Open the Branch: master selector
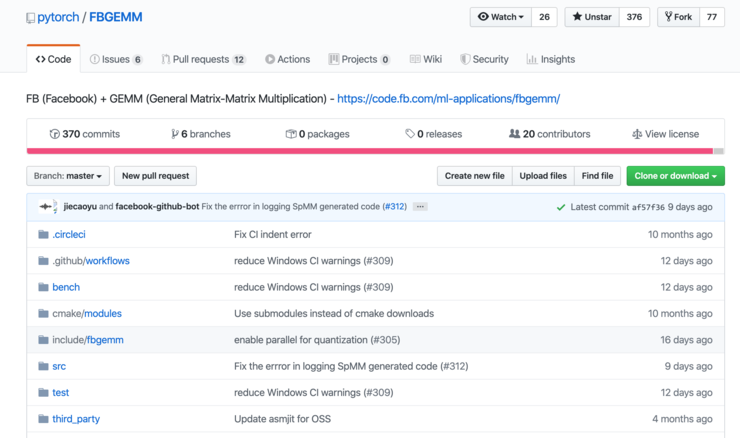Viewport: 740px width, 438px height. (68, 176)
